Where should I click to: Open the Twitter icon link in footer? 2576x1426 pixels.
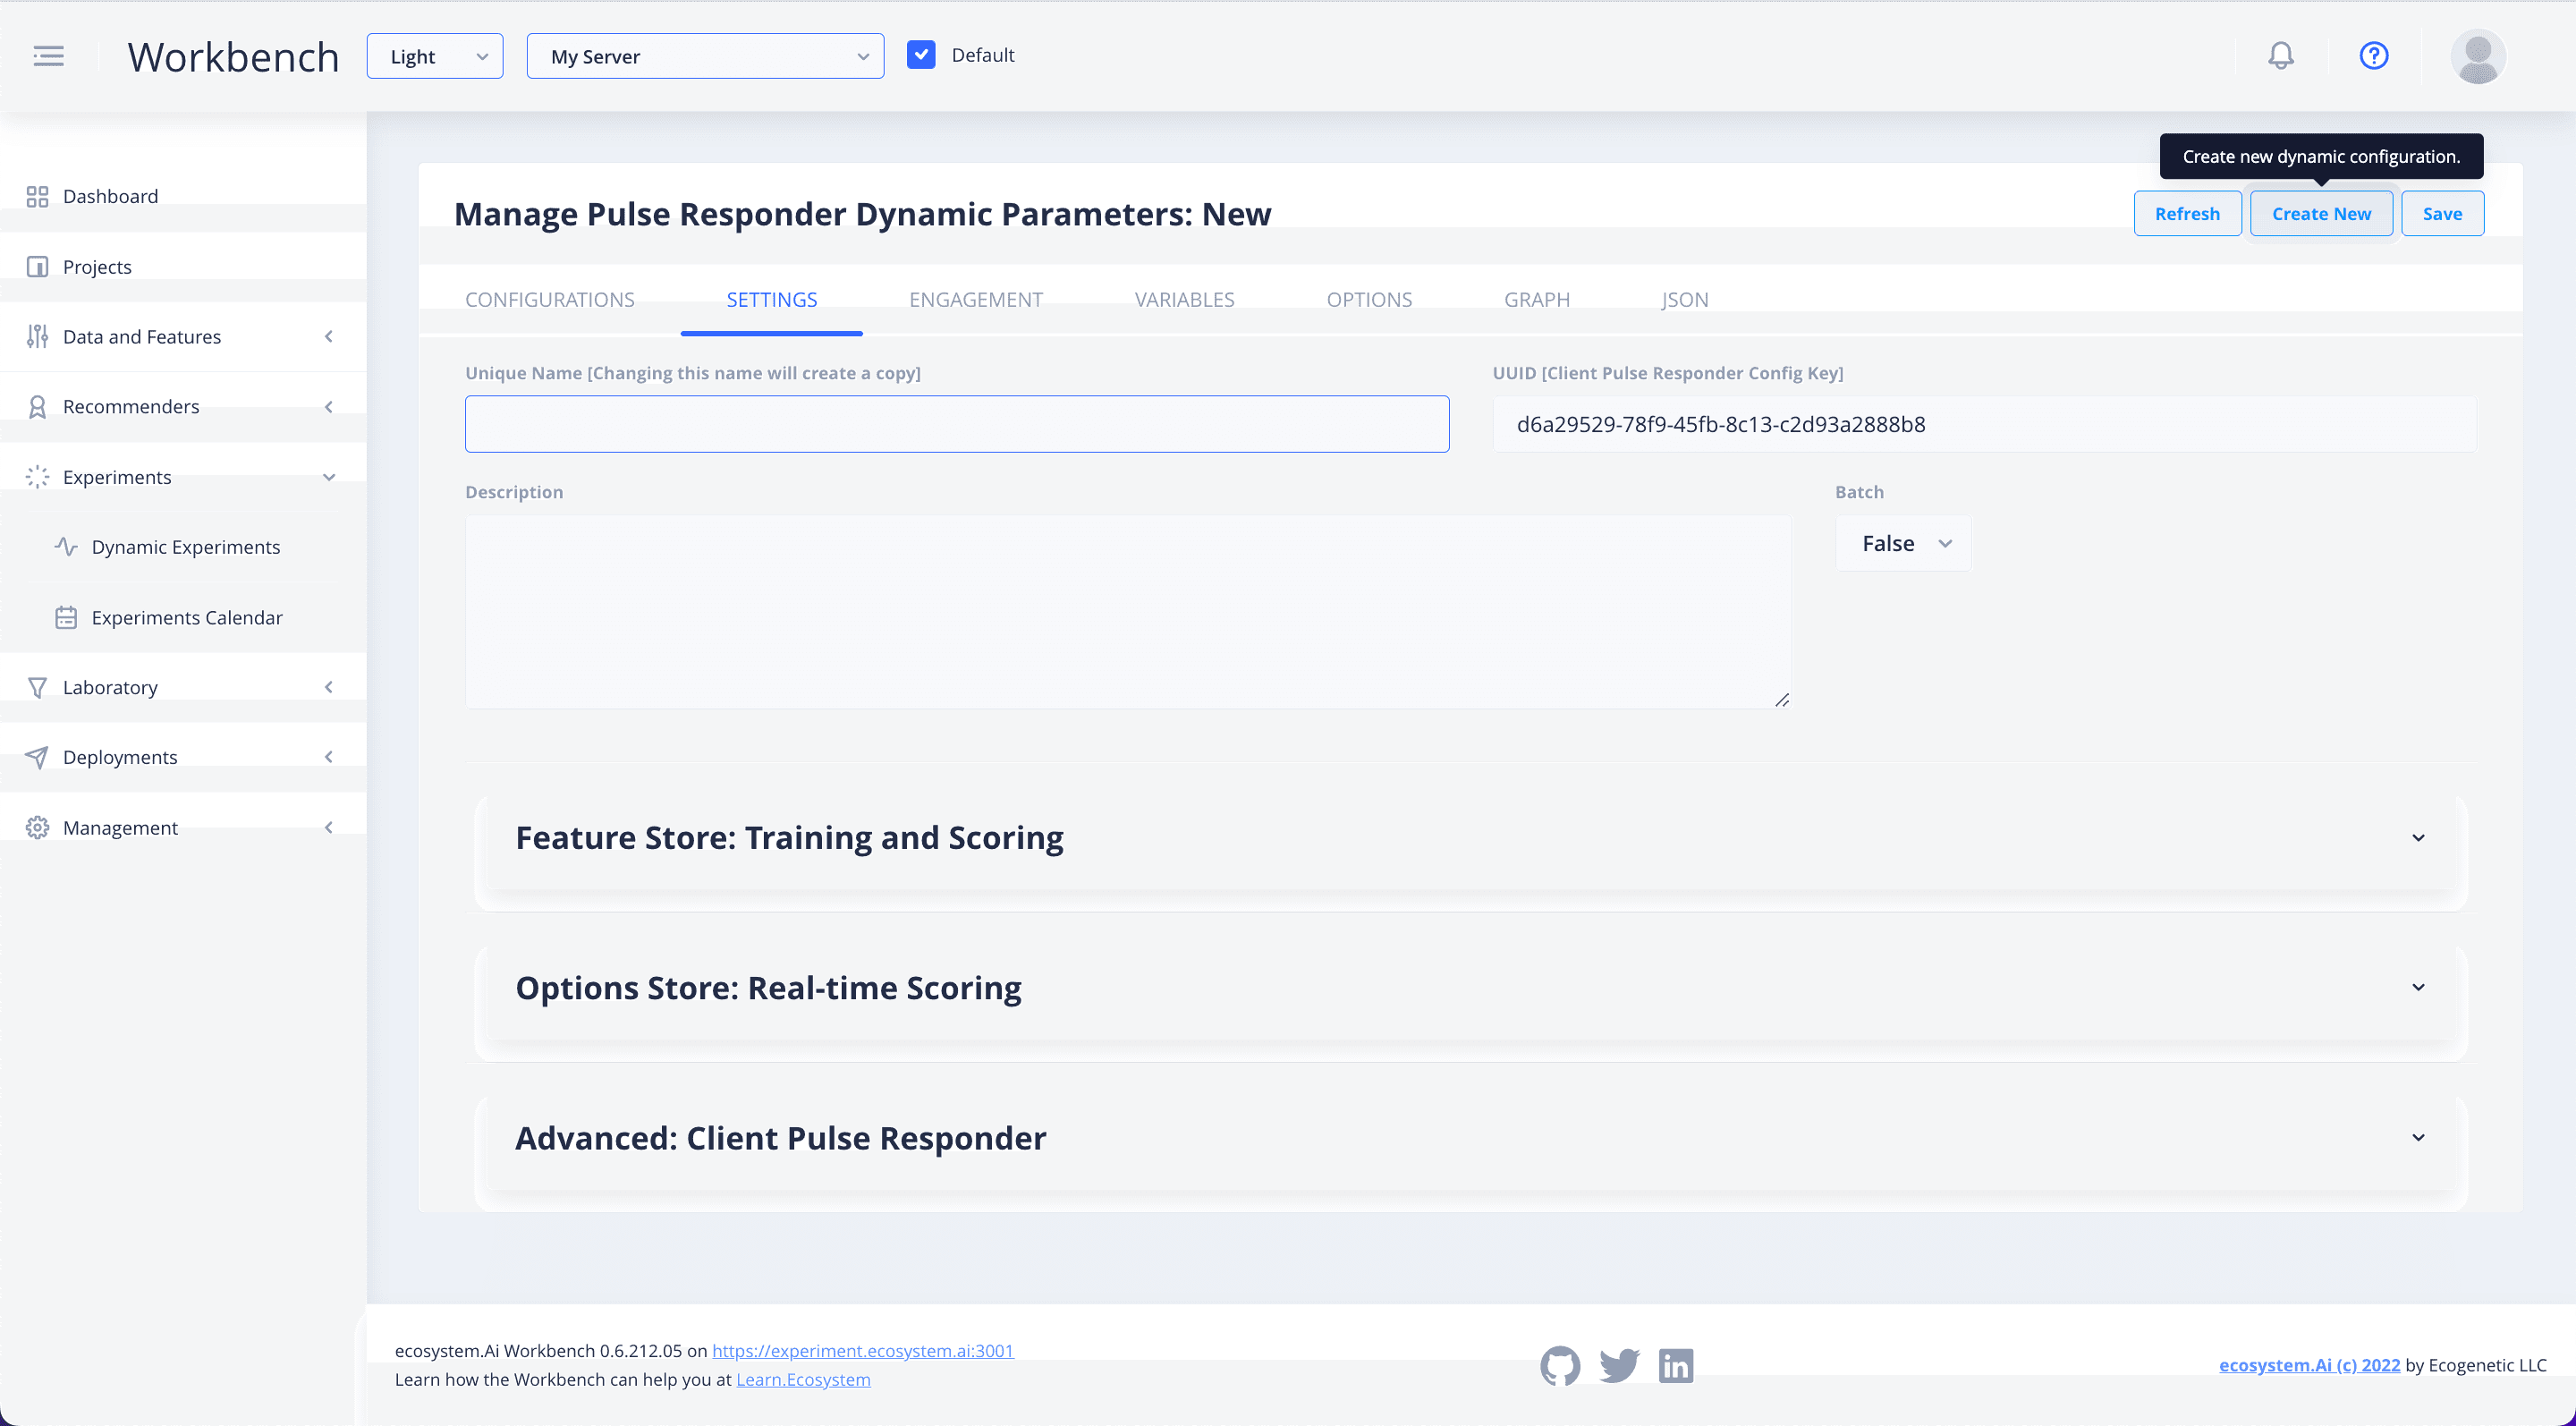(1618, 1365)
